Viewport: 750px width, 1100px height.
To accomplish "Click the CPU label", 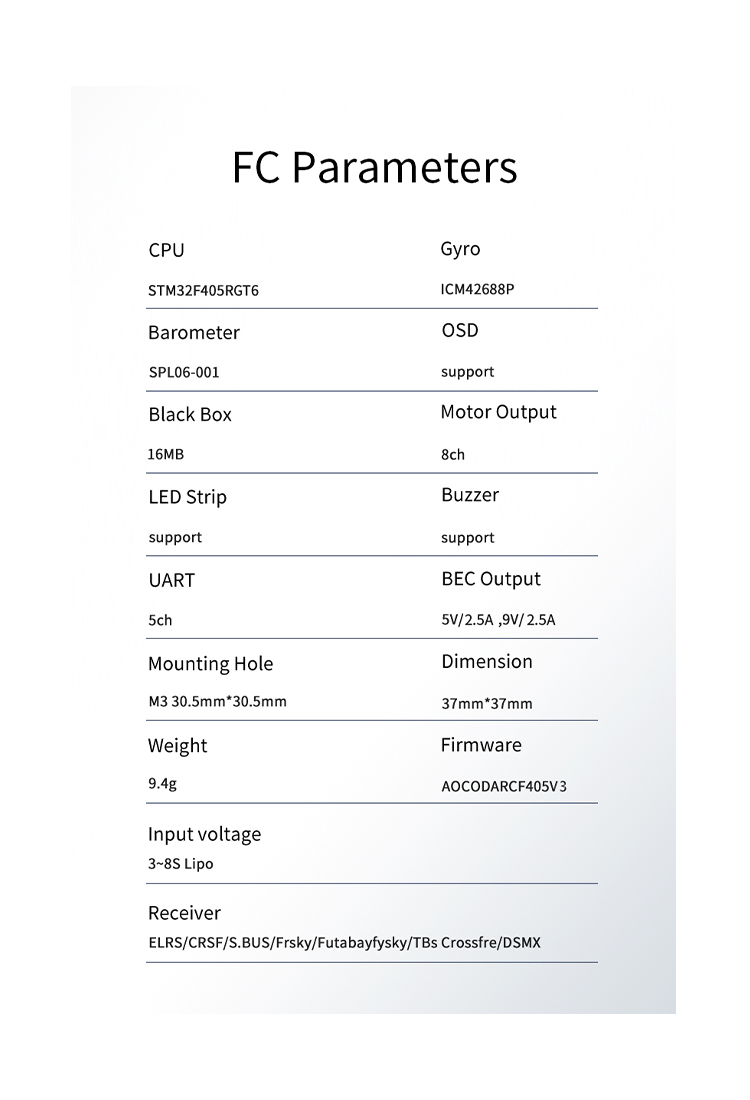I will [x=166, y=250].
